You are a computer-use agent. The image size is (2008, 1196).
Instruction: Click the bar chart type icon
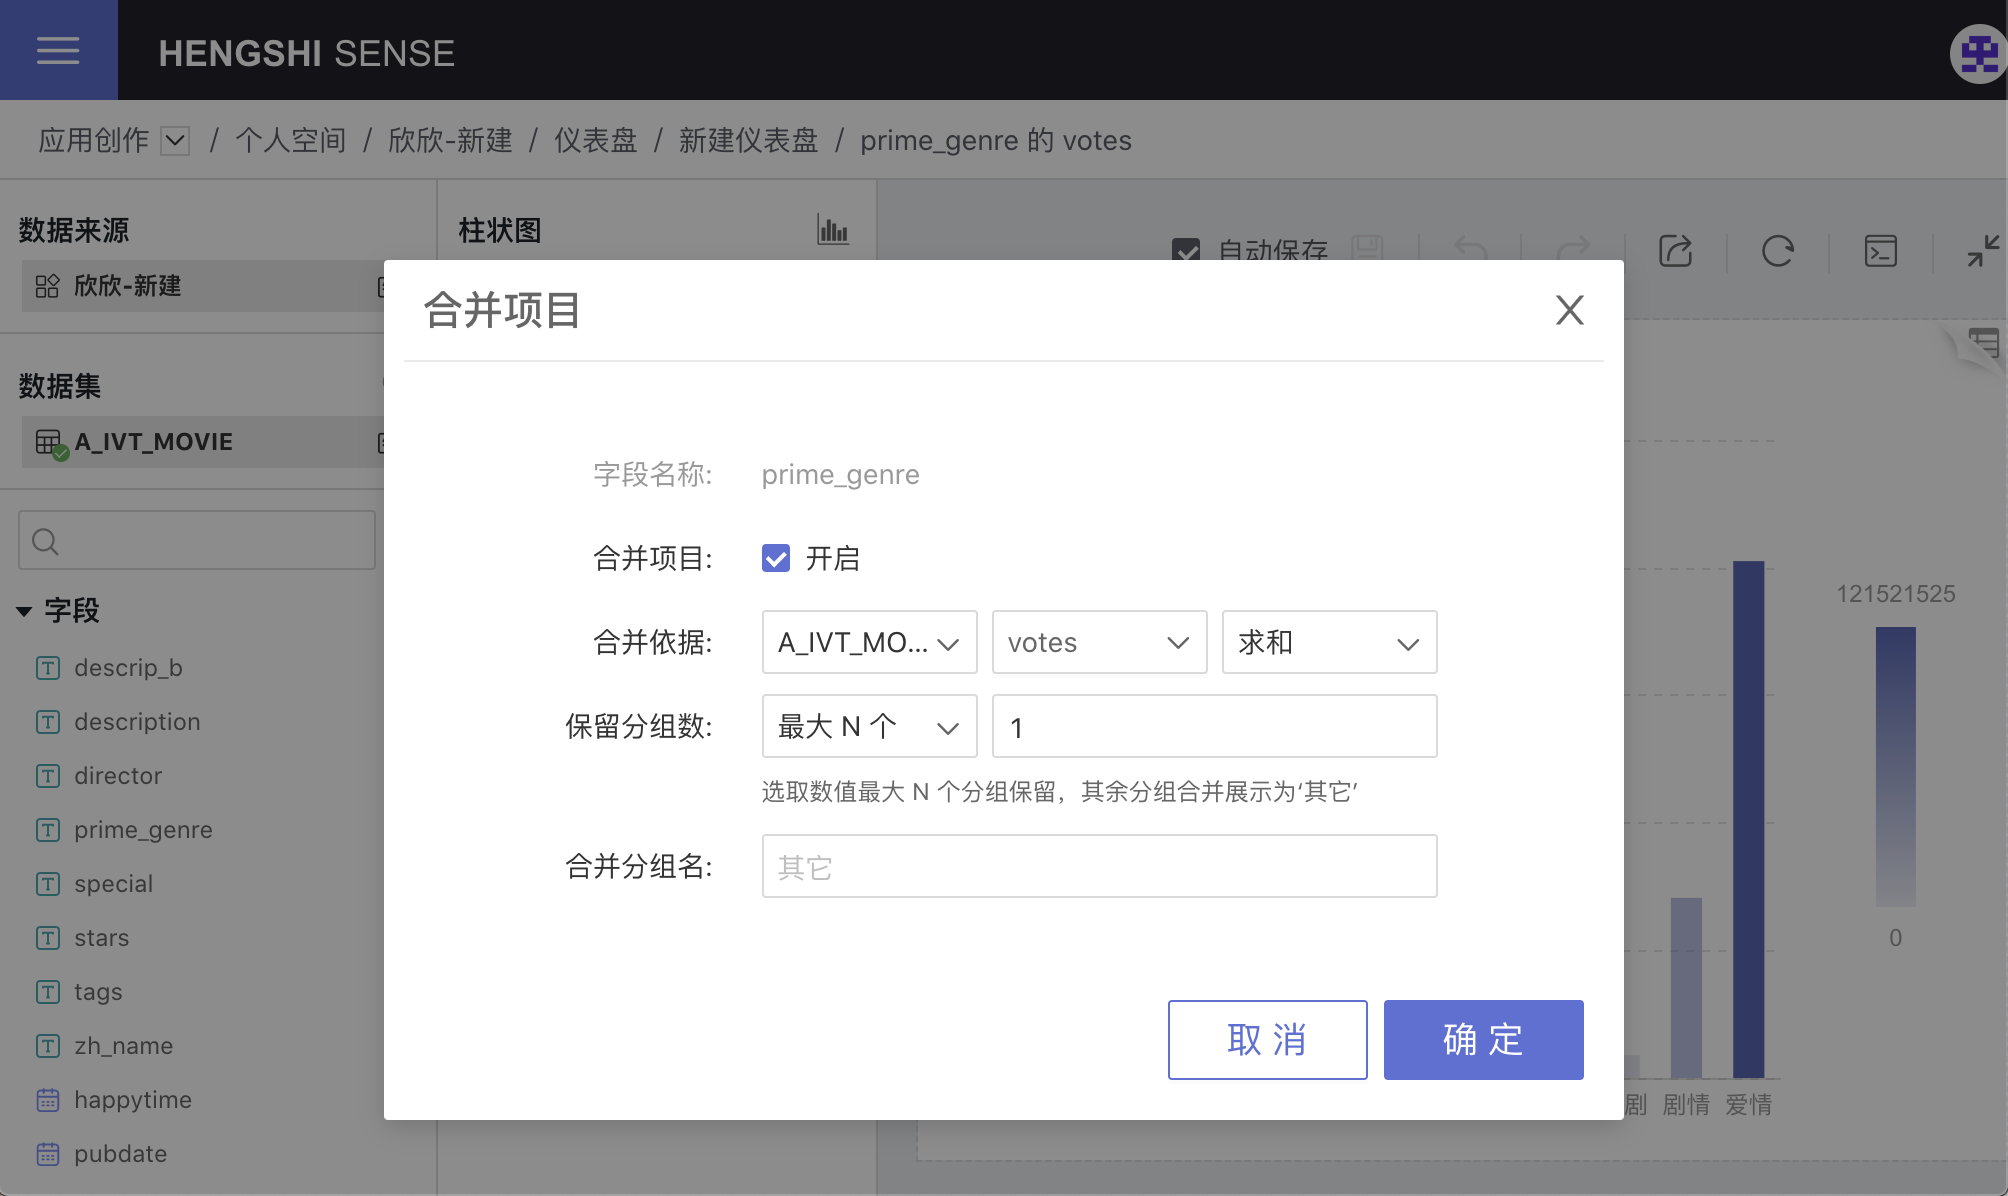(x=832, y=230)
